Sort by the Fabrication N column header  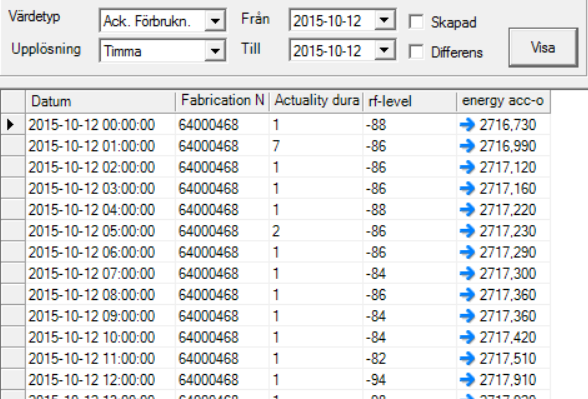[x=222, y=101]
